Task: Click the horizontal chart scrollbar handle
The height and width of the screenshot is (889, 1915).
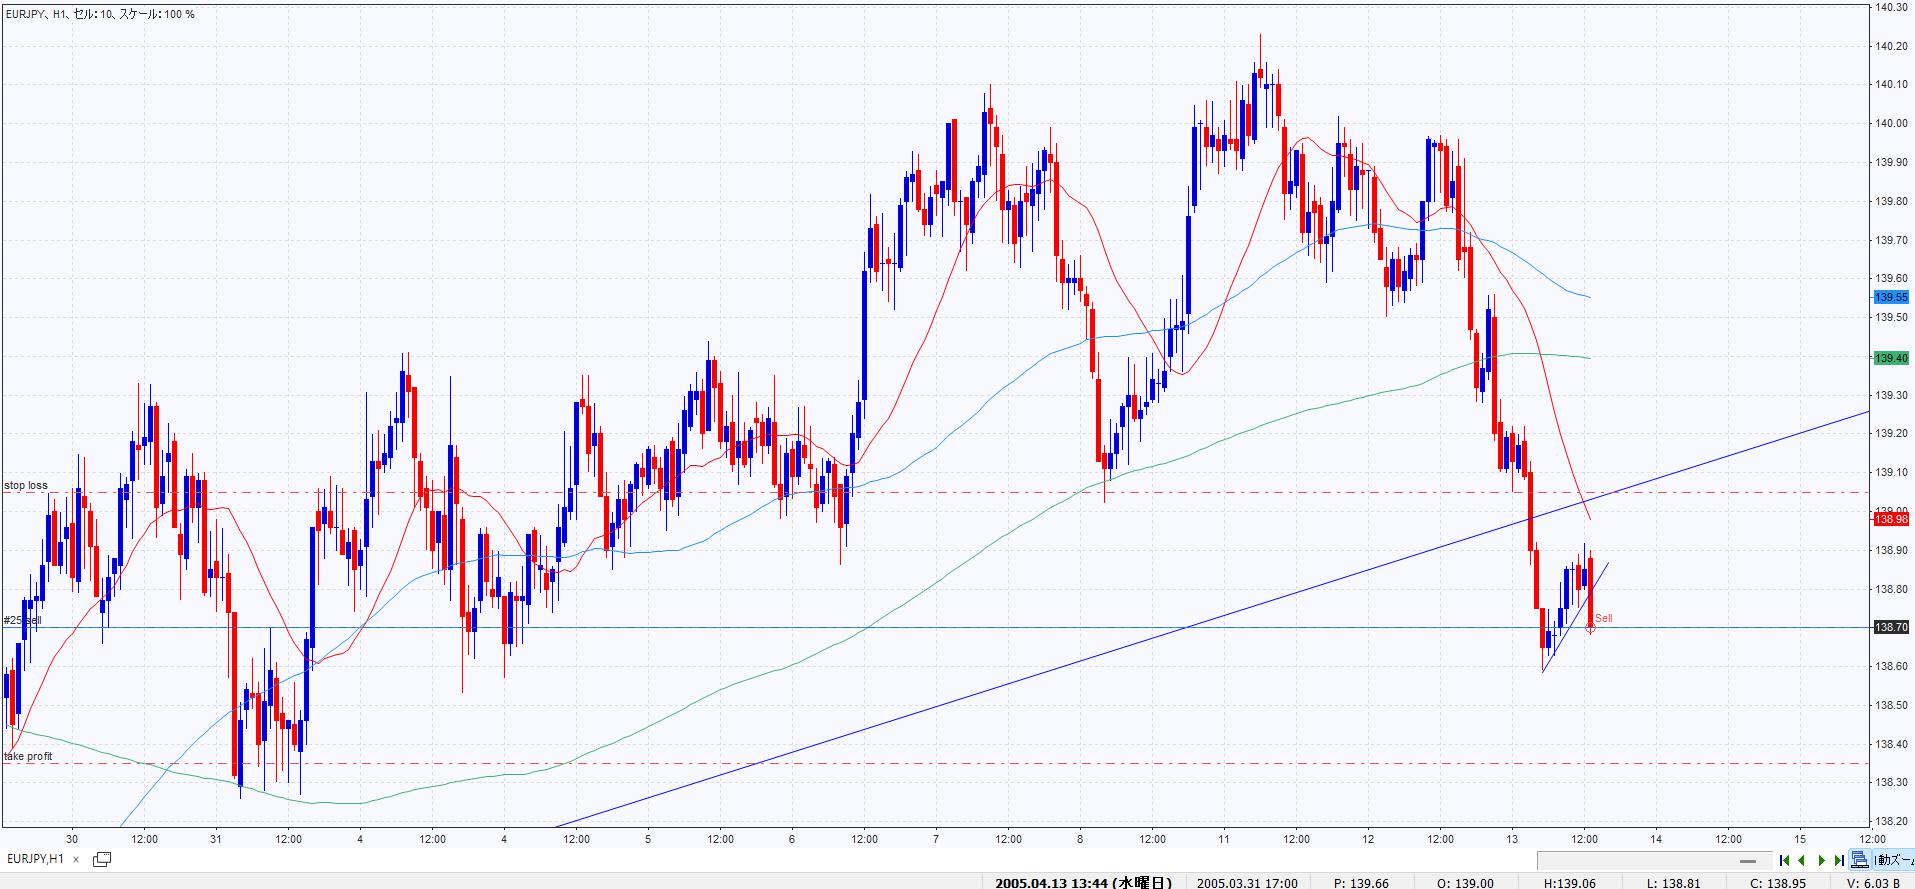Action: tap(1748, 861)
